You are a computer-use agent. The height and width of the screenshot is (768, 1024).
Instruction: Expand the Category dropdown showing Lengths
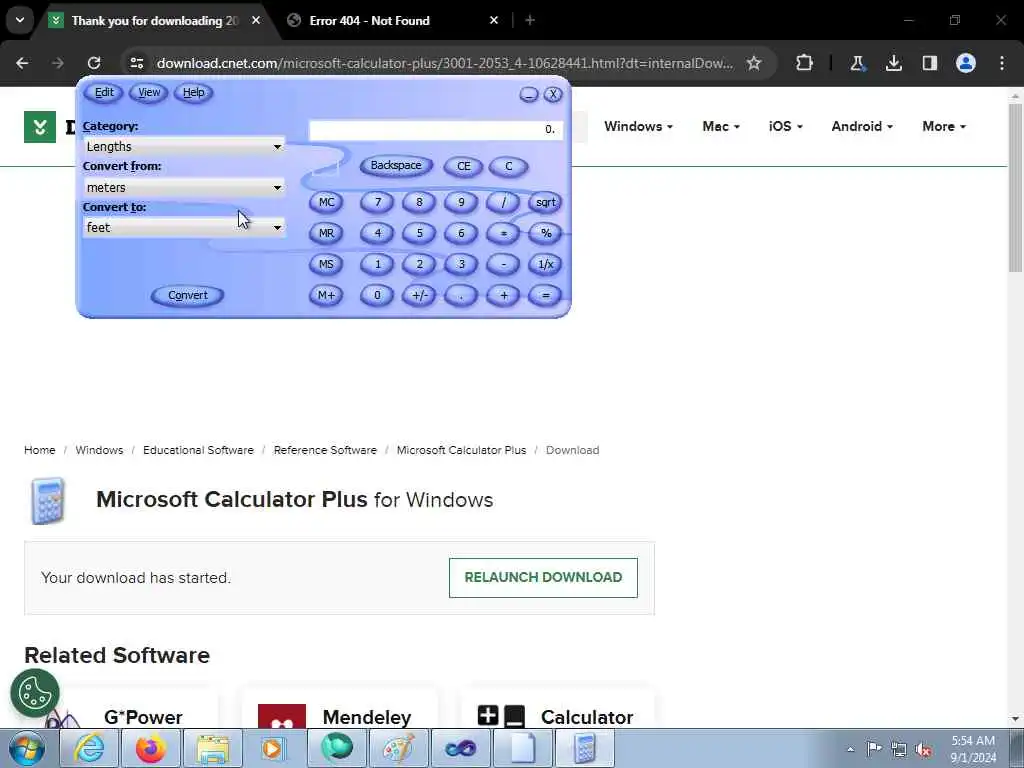click(184, 146)
